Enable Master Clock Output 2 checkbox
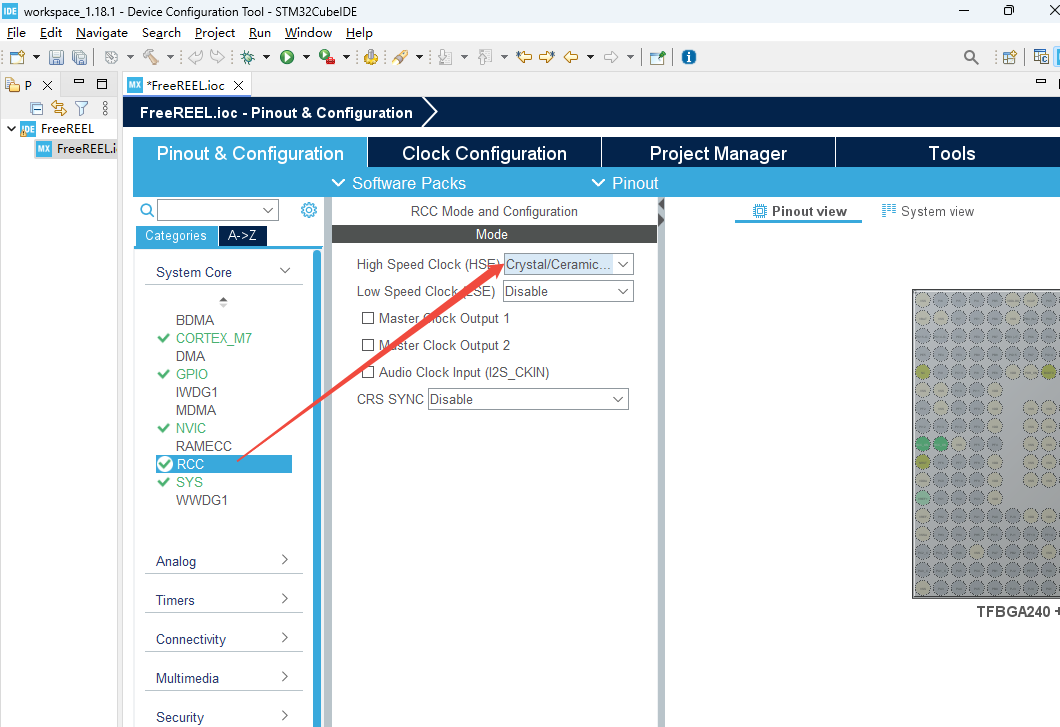 [x=368, y=345]
